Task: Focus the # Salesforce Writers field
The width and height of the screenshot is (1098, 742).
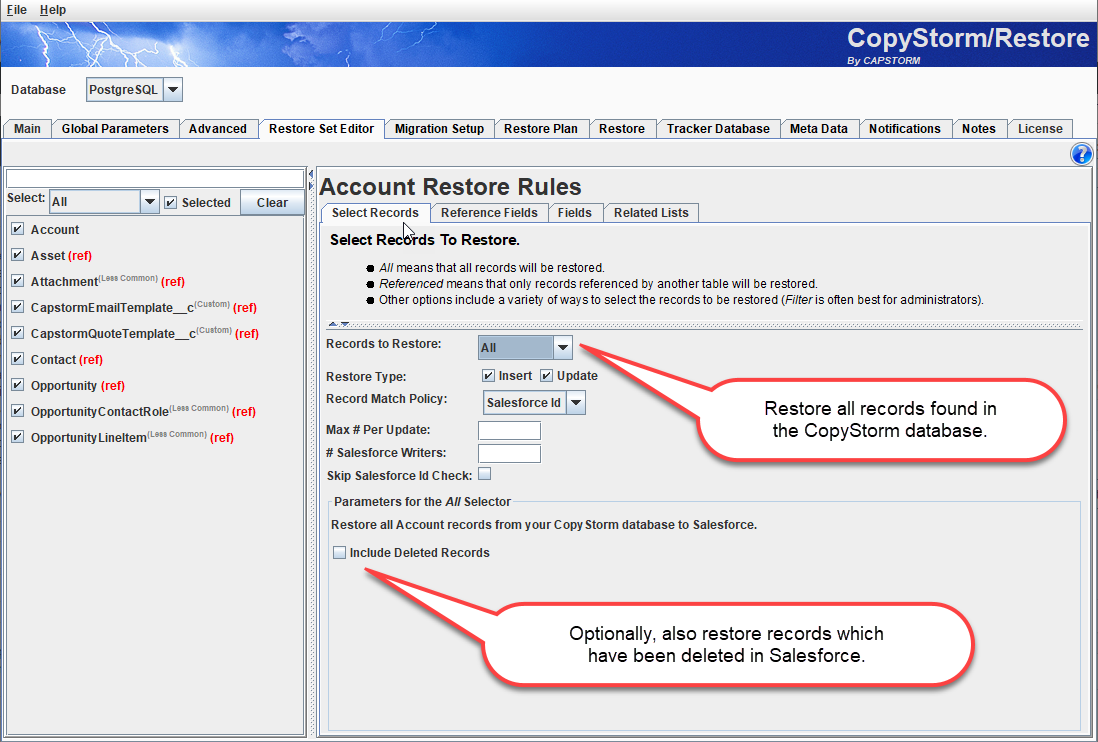Action: 509,453
